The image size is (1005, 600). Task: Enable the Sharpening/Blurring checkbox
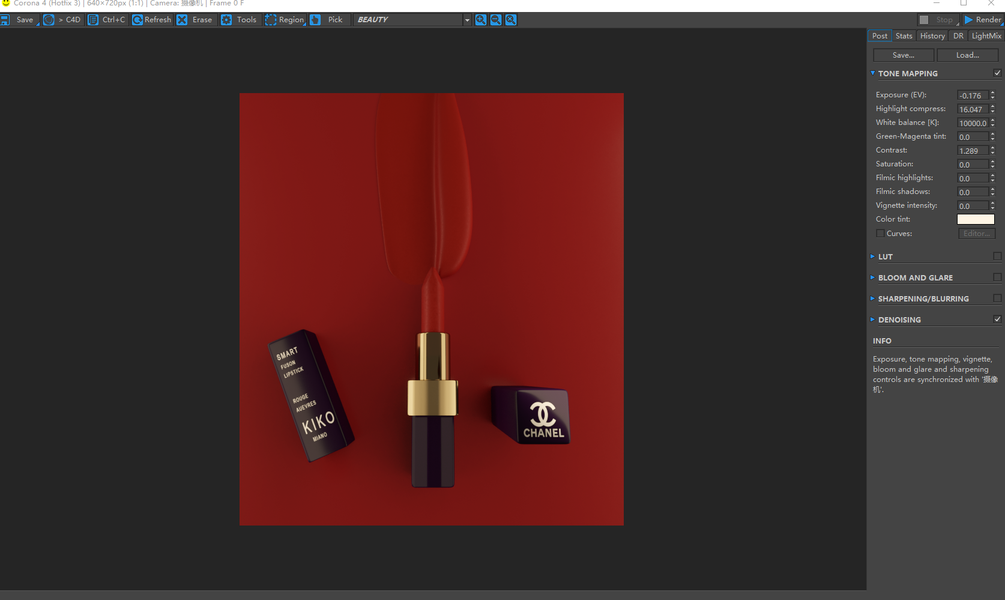(997, 298)
